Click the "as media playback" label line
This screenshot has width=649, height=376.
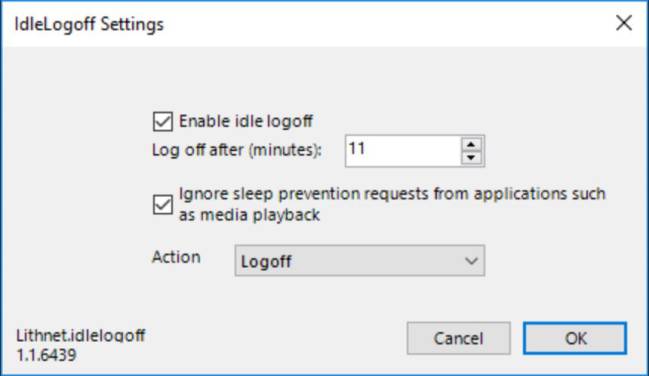pyautogui.click(x=250, y=215)
